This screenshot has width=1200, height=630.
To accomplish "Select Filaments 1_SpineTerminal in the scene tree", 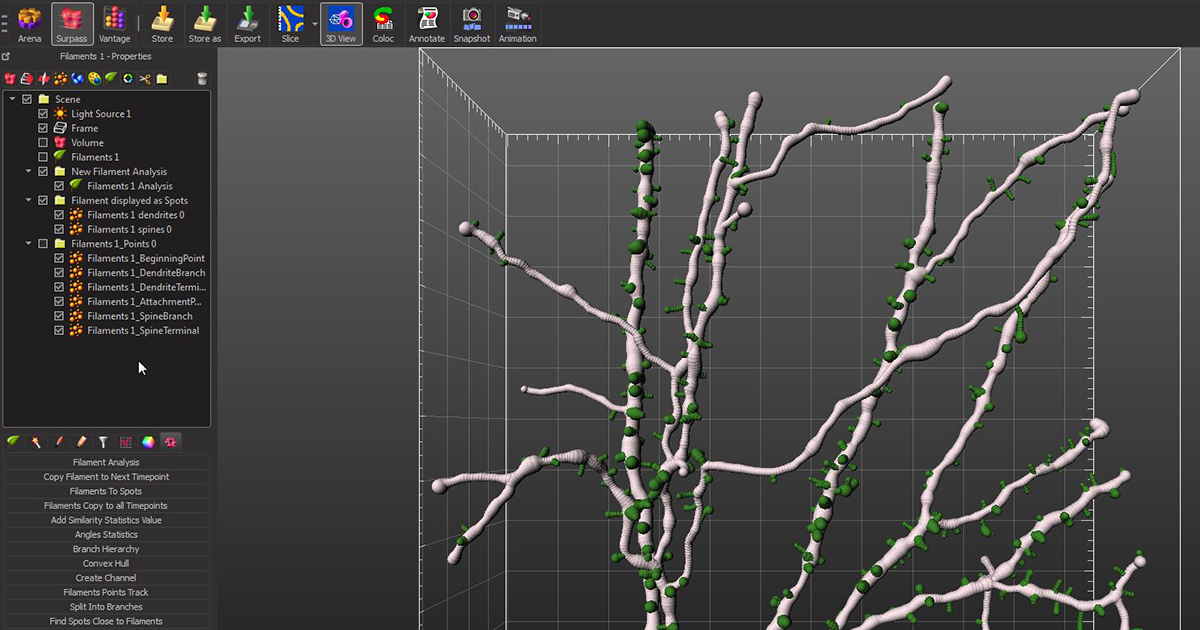I will (x=142, y=330).
